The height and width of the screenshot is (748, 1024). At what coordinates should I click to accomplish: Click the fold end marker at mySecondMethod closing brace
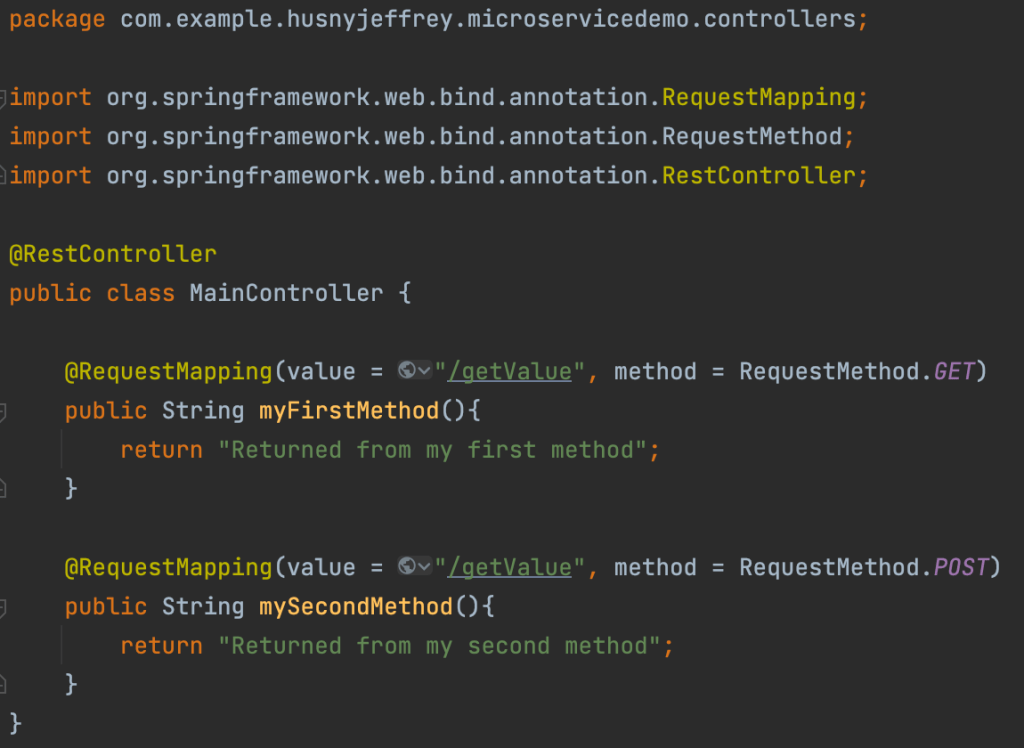3,684
